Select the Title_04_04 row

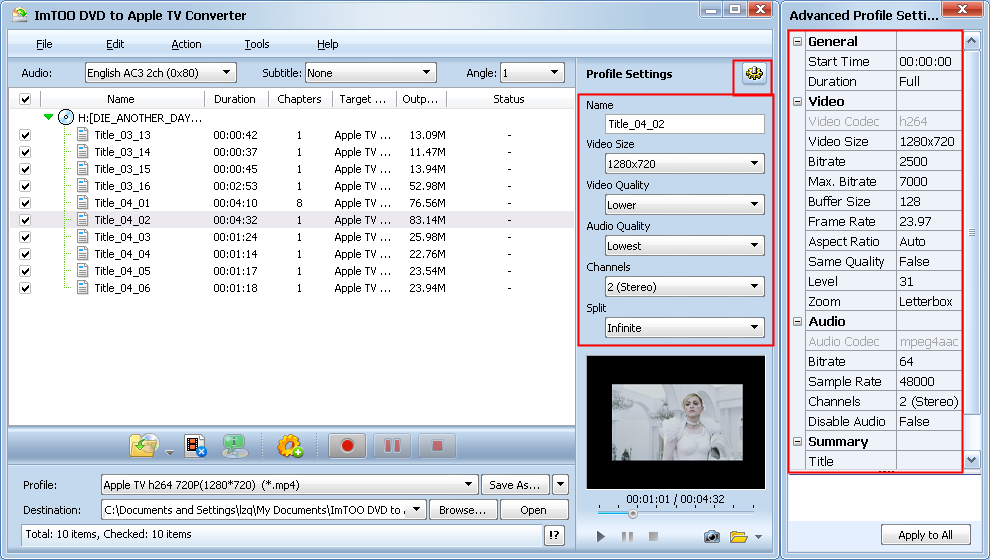pos(292,254)
